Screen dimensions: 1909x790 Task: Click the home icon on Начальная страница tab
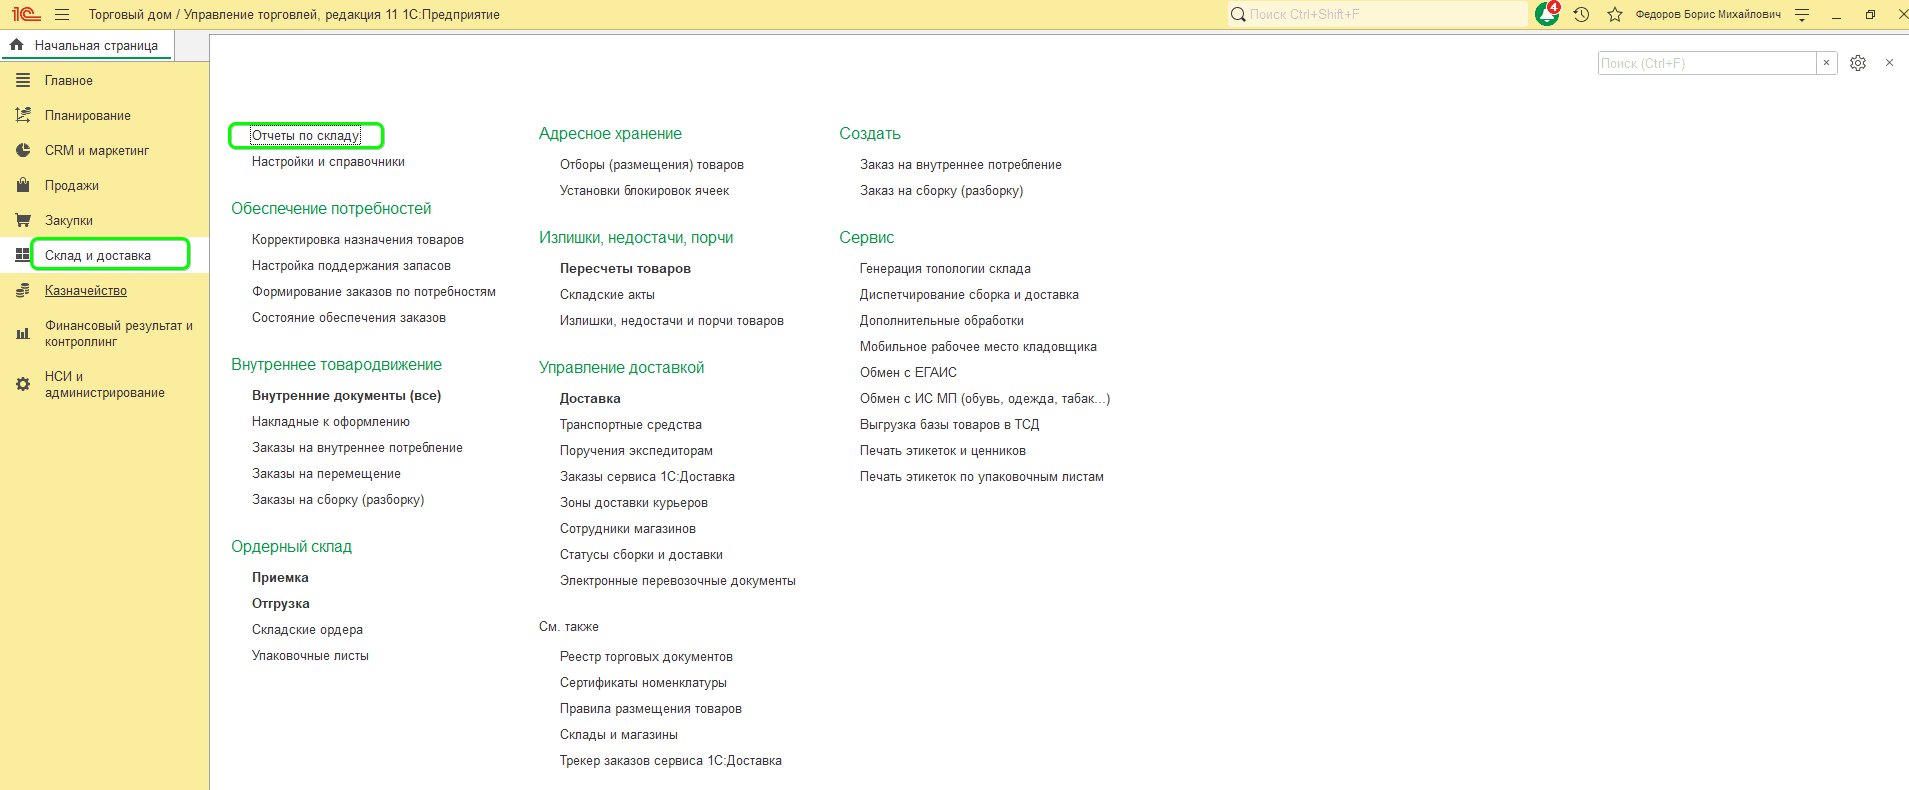17,45
